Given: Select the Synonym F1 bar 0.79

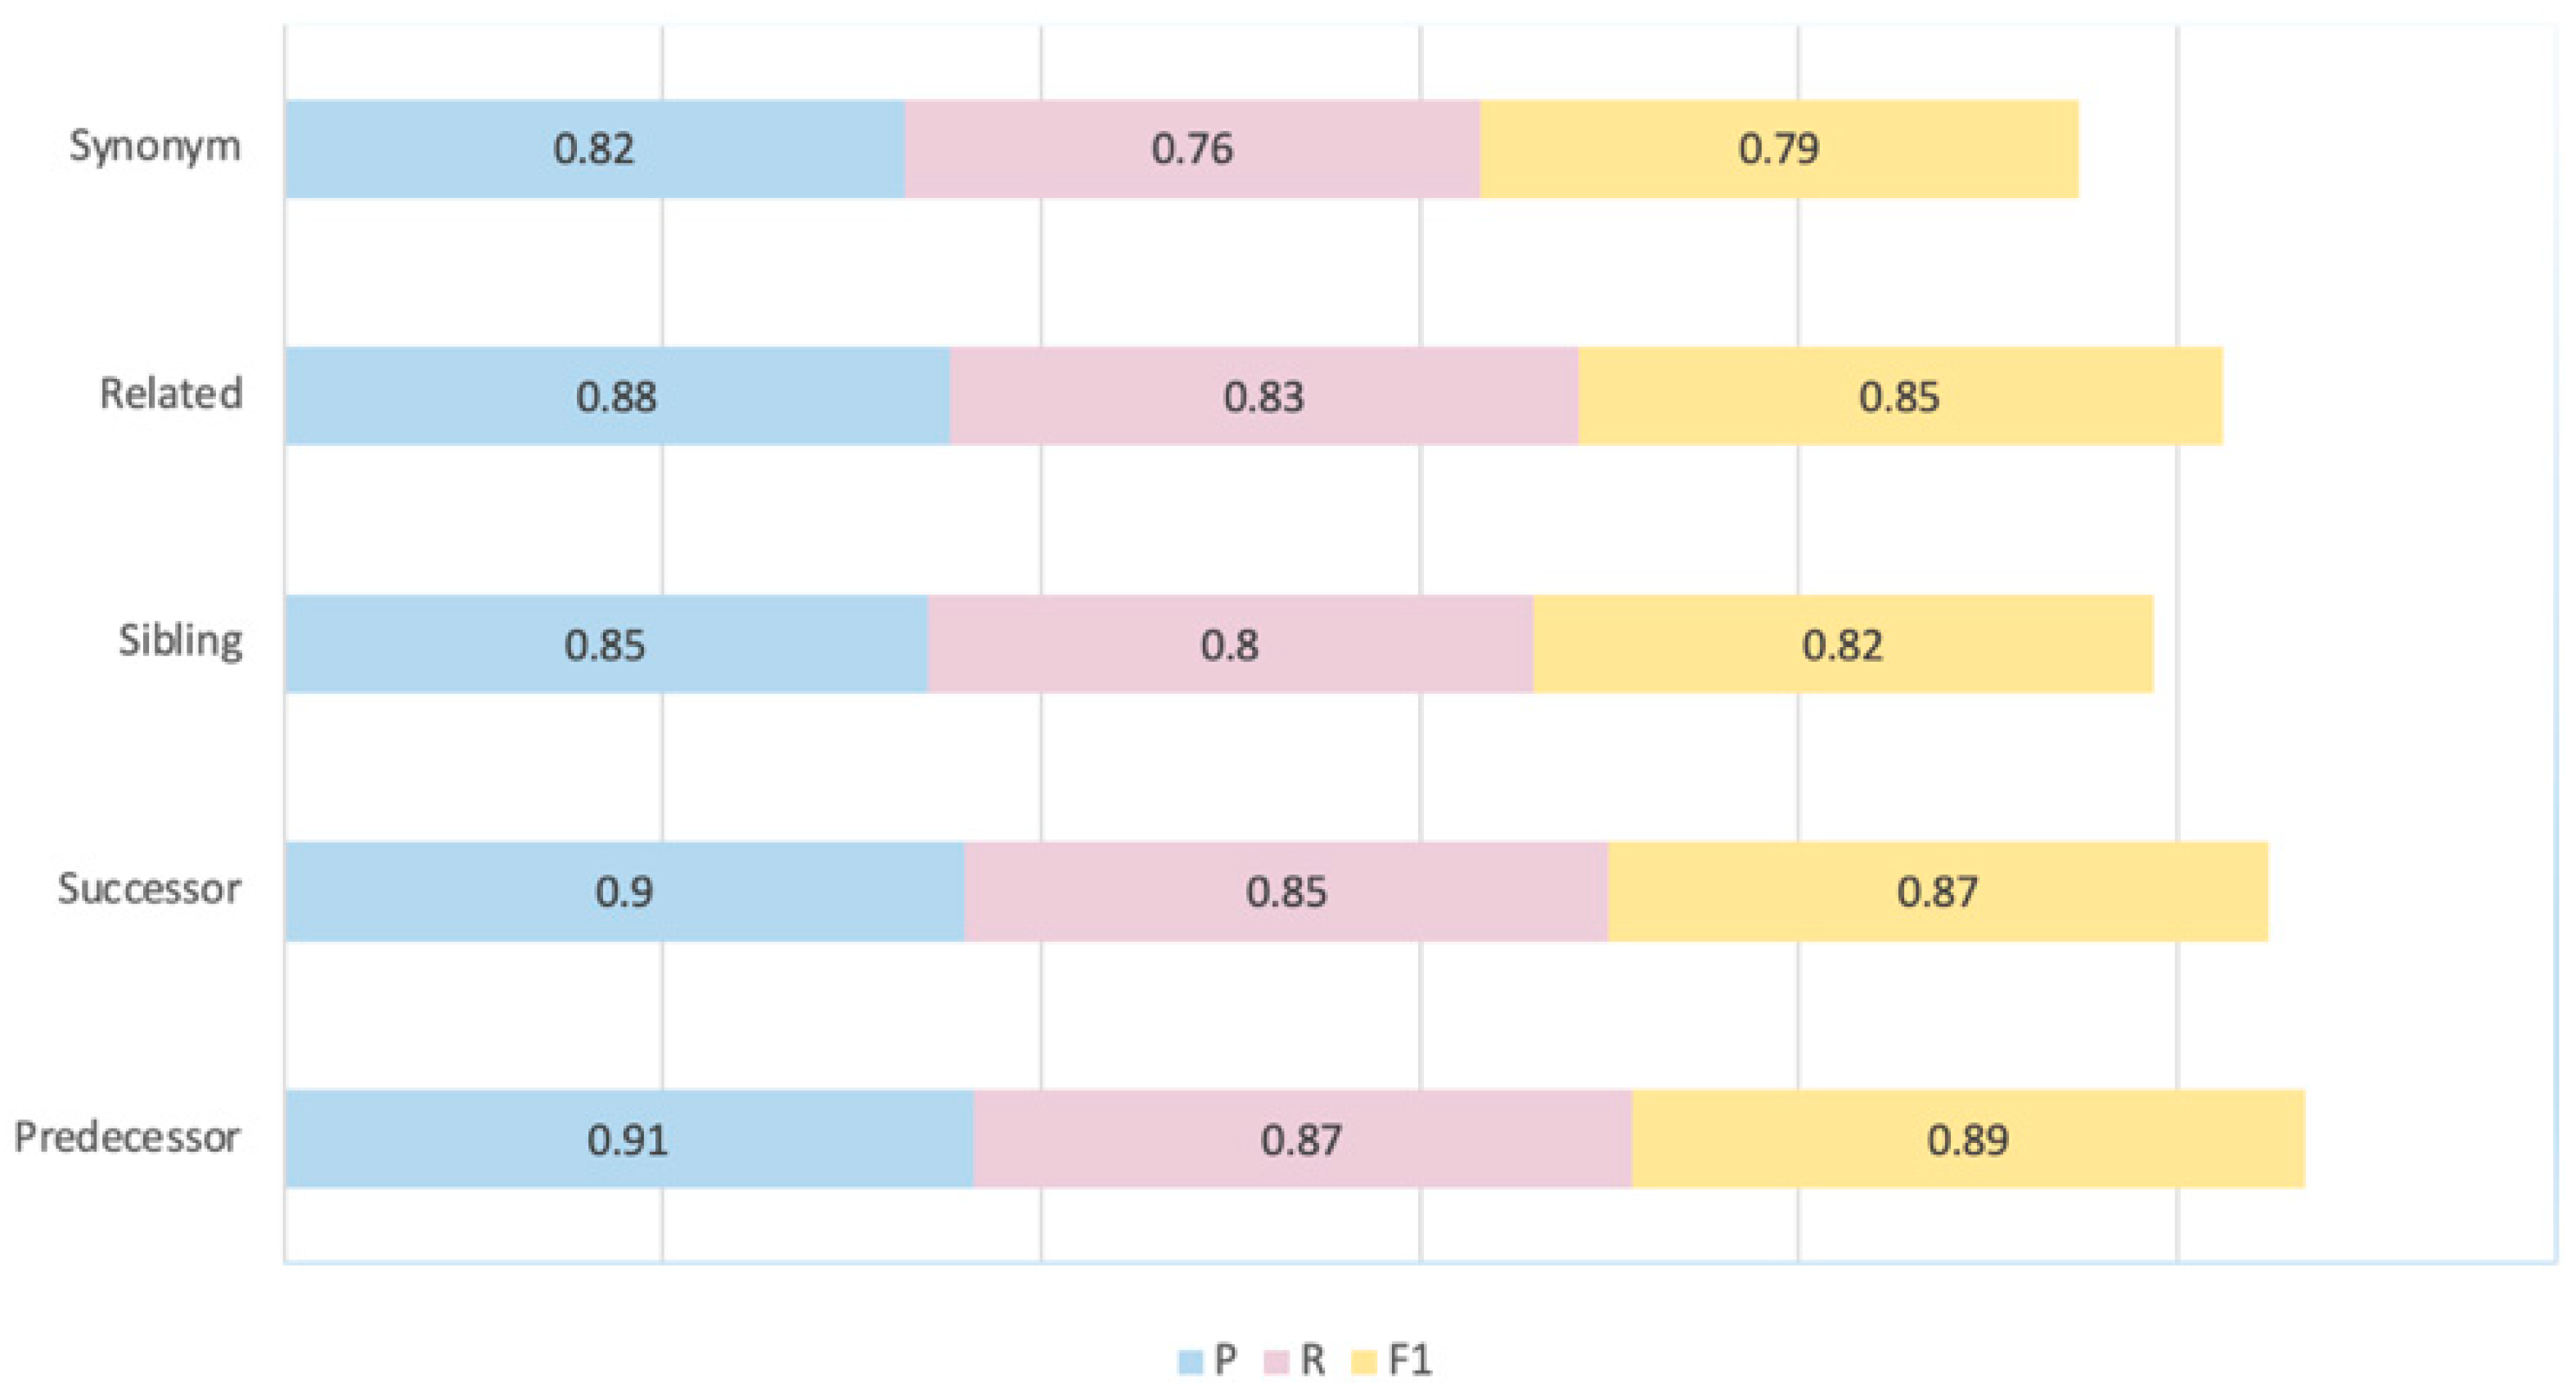Looking at the screenshot, I should [x=1779, y=149].
